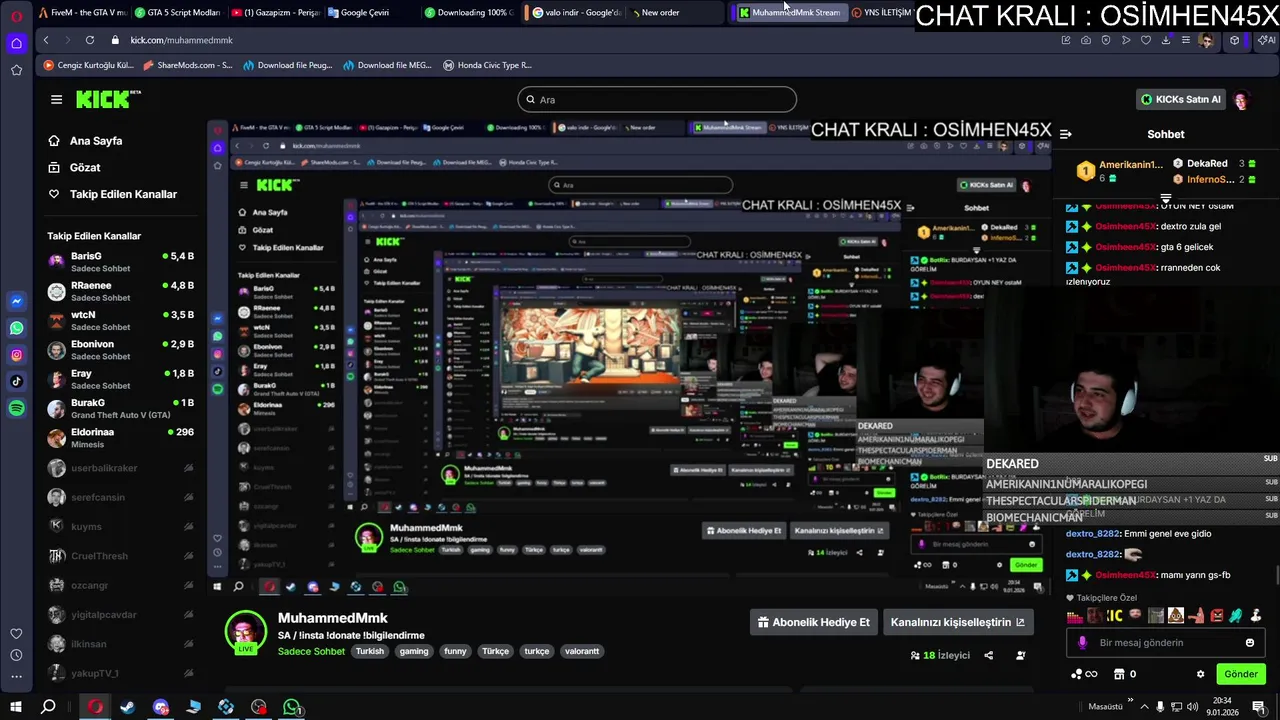
Task: Open the Kick hamburger menu
Action: click(x=56, y=99)
